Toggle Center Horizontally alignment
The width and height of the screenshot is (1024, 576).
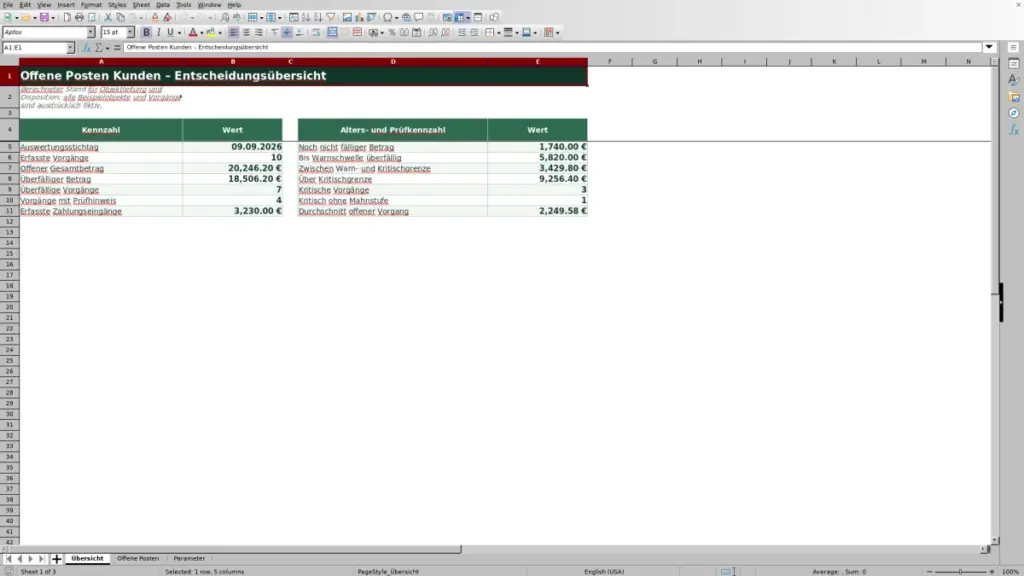(x=246, y=33)
